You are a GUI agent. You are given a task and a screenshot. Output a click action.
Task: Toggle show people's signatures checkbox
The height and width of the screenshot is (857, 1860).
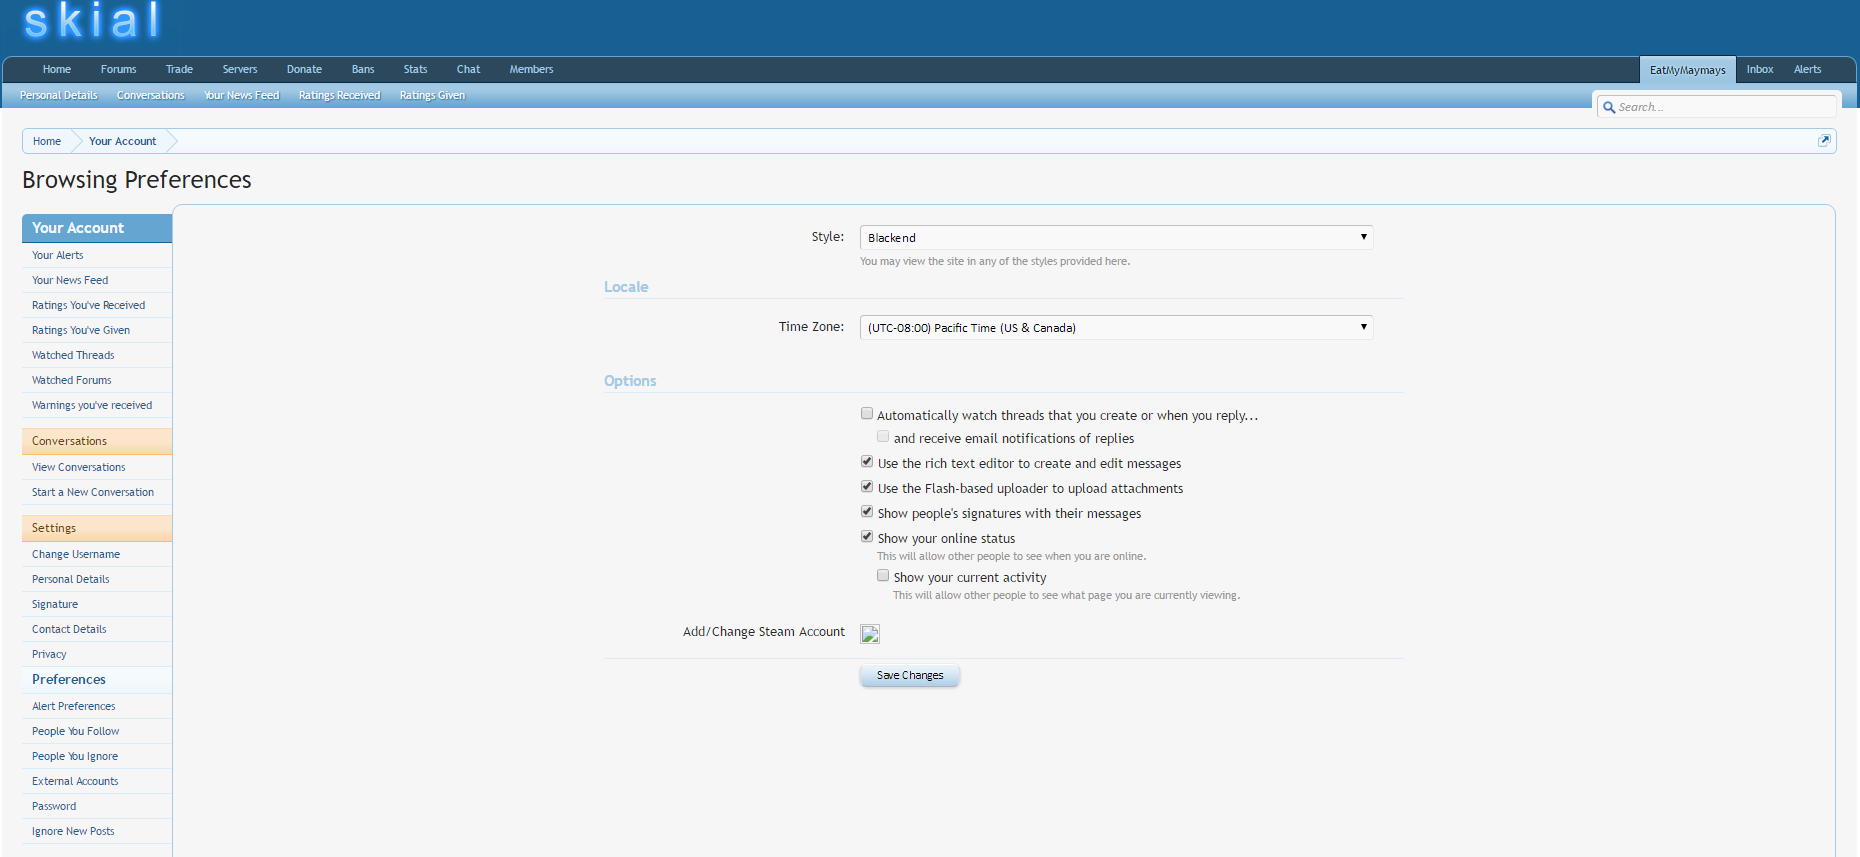867,512
